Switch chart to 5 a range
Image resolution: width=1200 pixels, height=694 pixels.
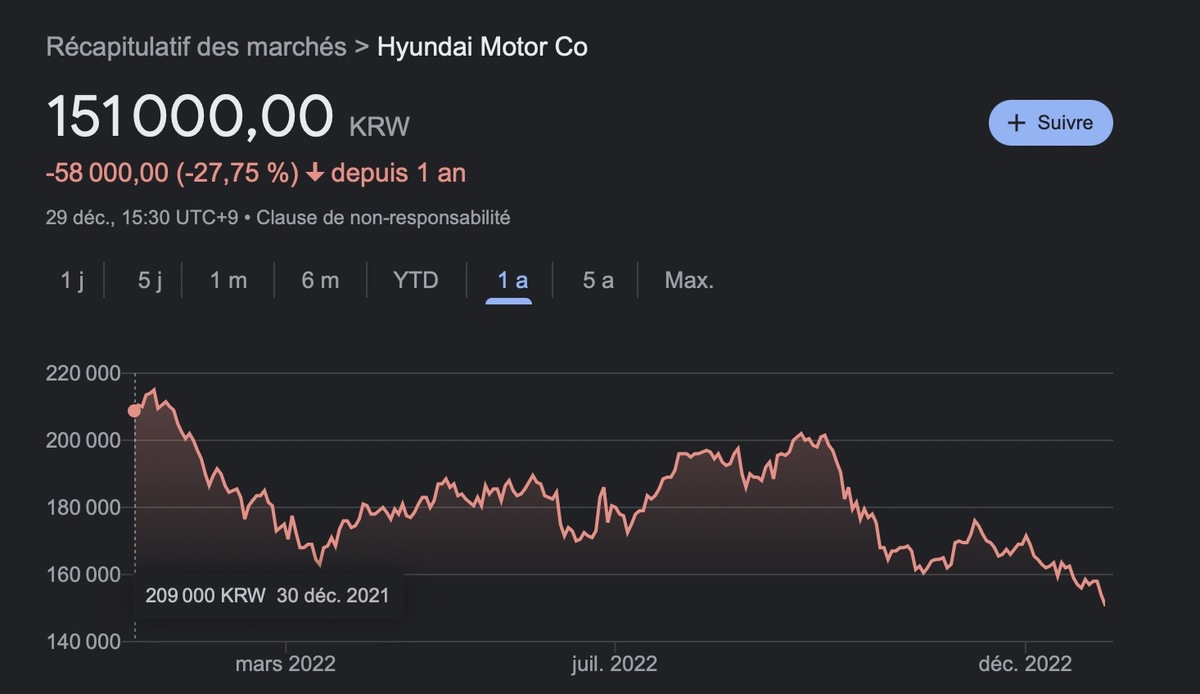598,281
